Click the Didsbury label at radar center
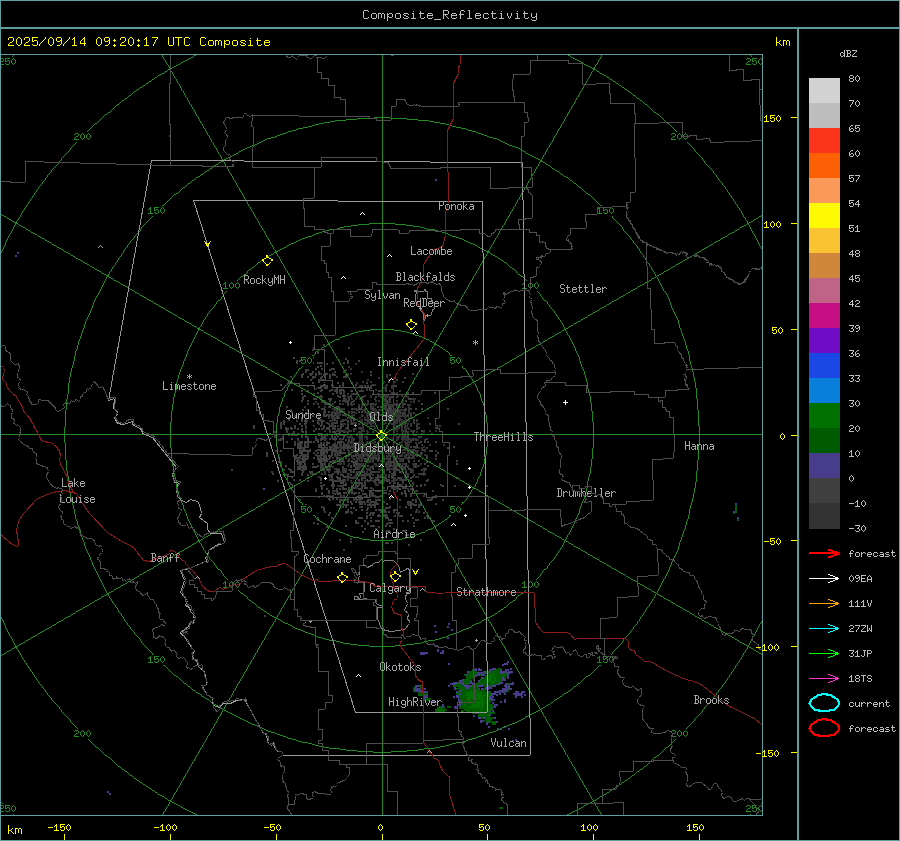900x841 pixels. coord(377,448)
